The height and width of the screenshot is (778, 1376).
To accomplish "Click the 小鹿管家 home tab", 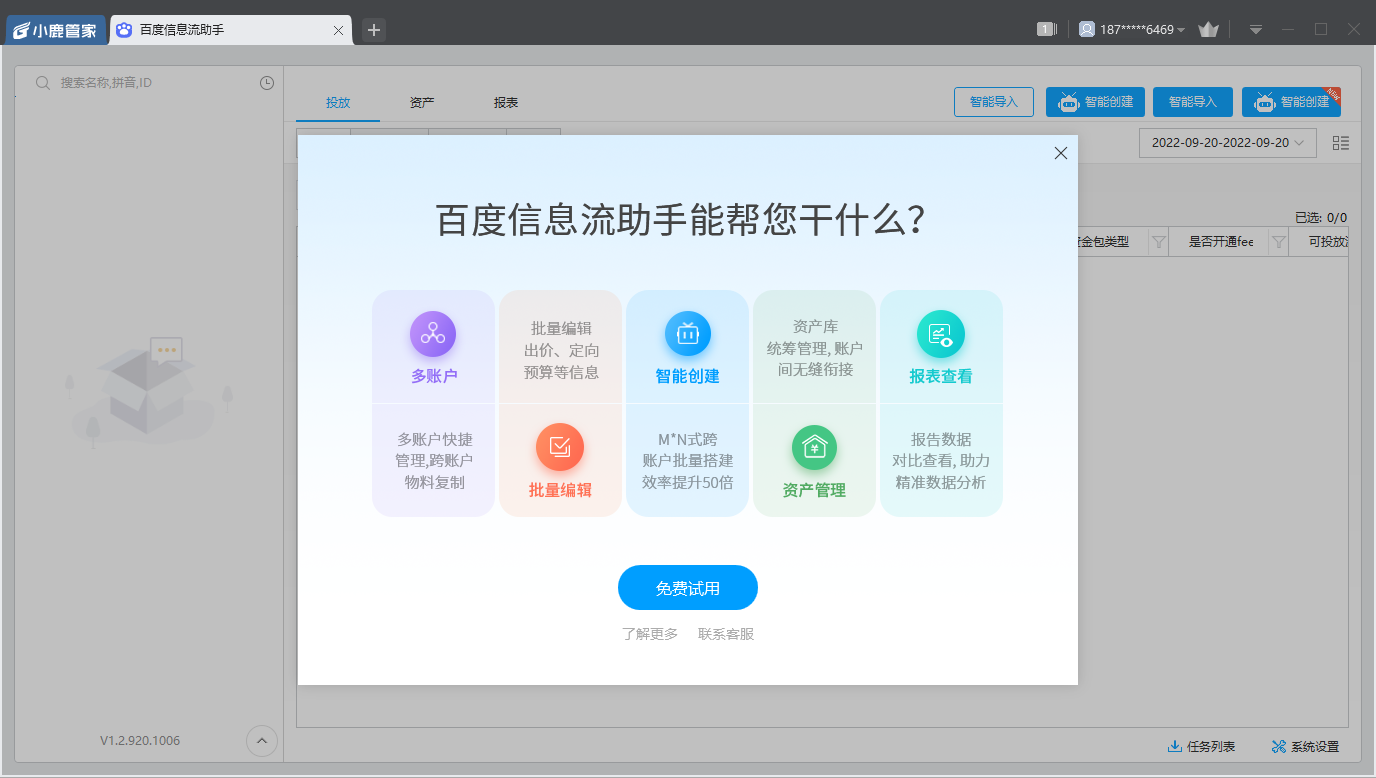I will (x=56, y=30).
